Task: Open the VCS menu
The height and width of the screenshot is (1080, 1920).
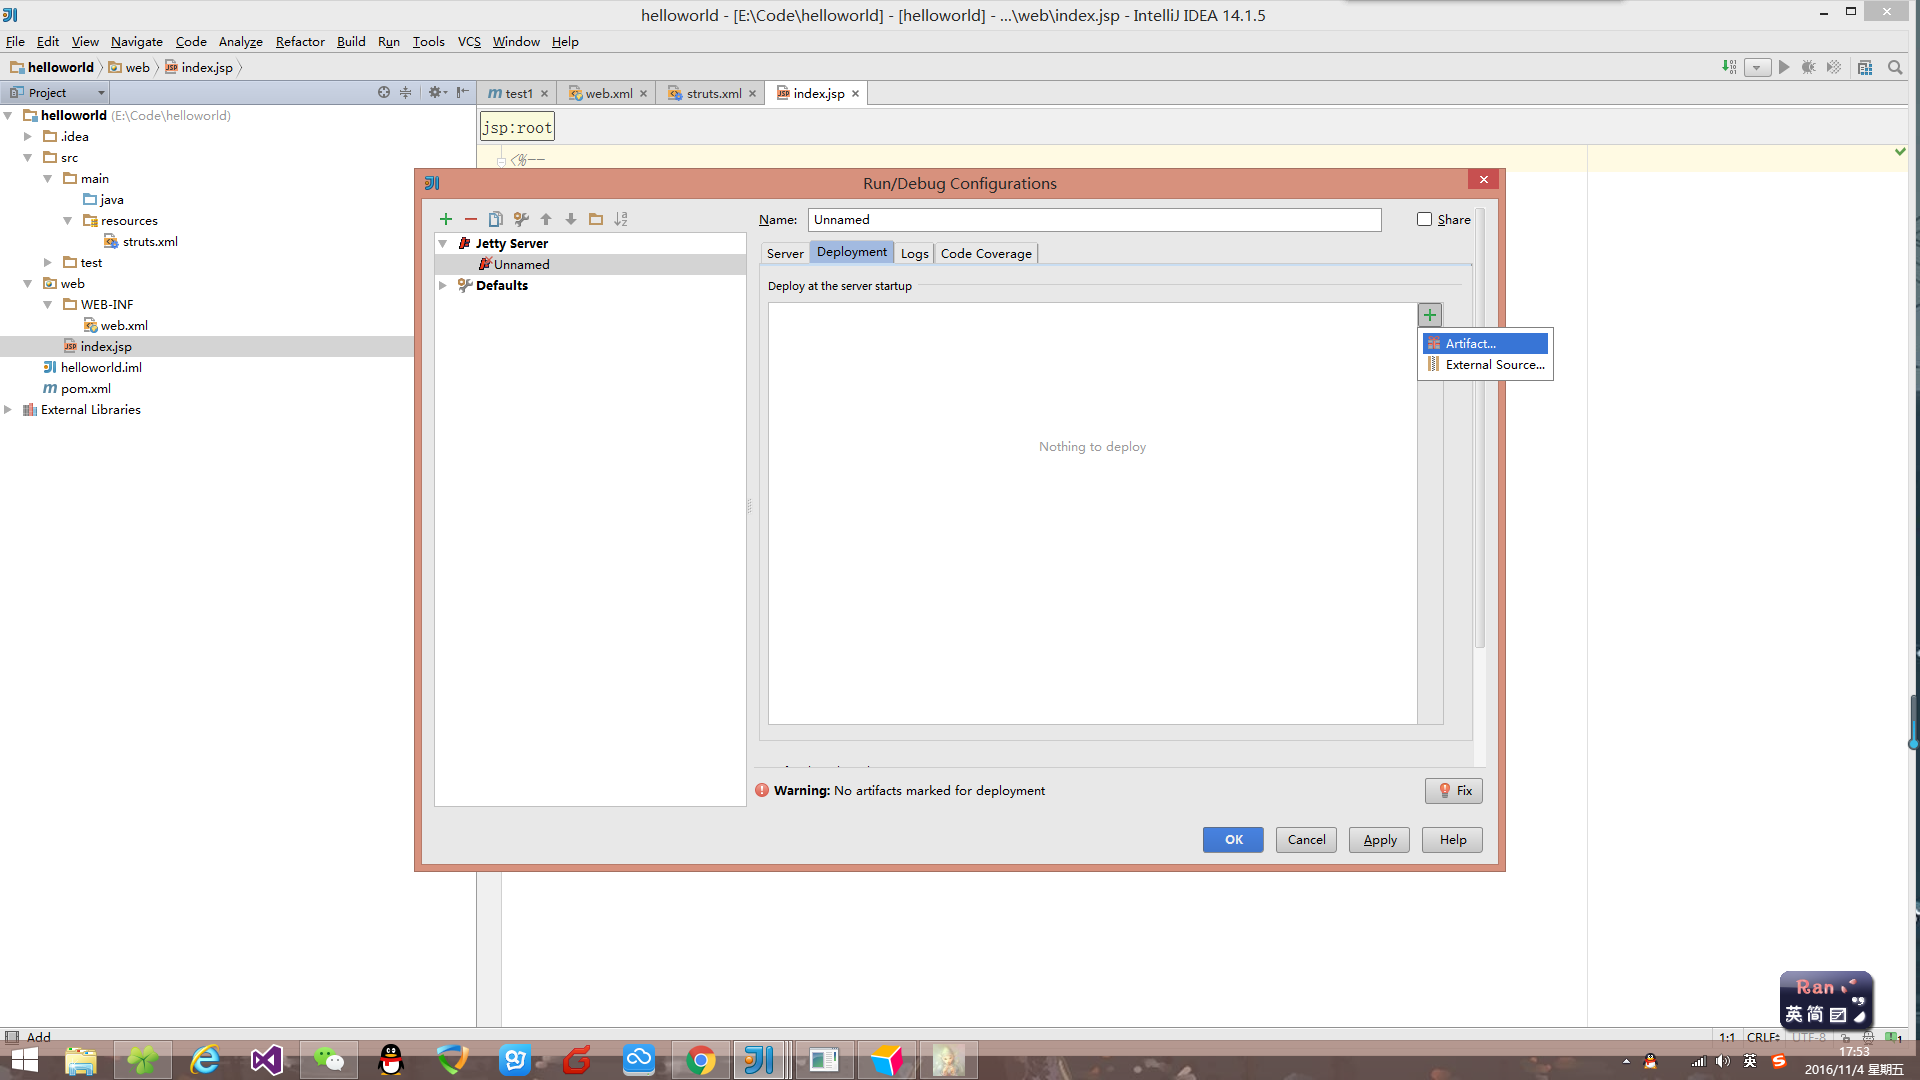Action: (469, 41)
